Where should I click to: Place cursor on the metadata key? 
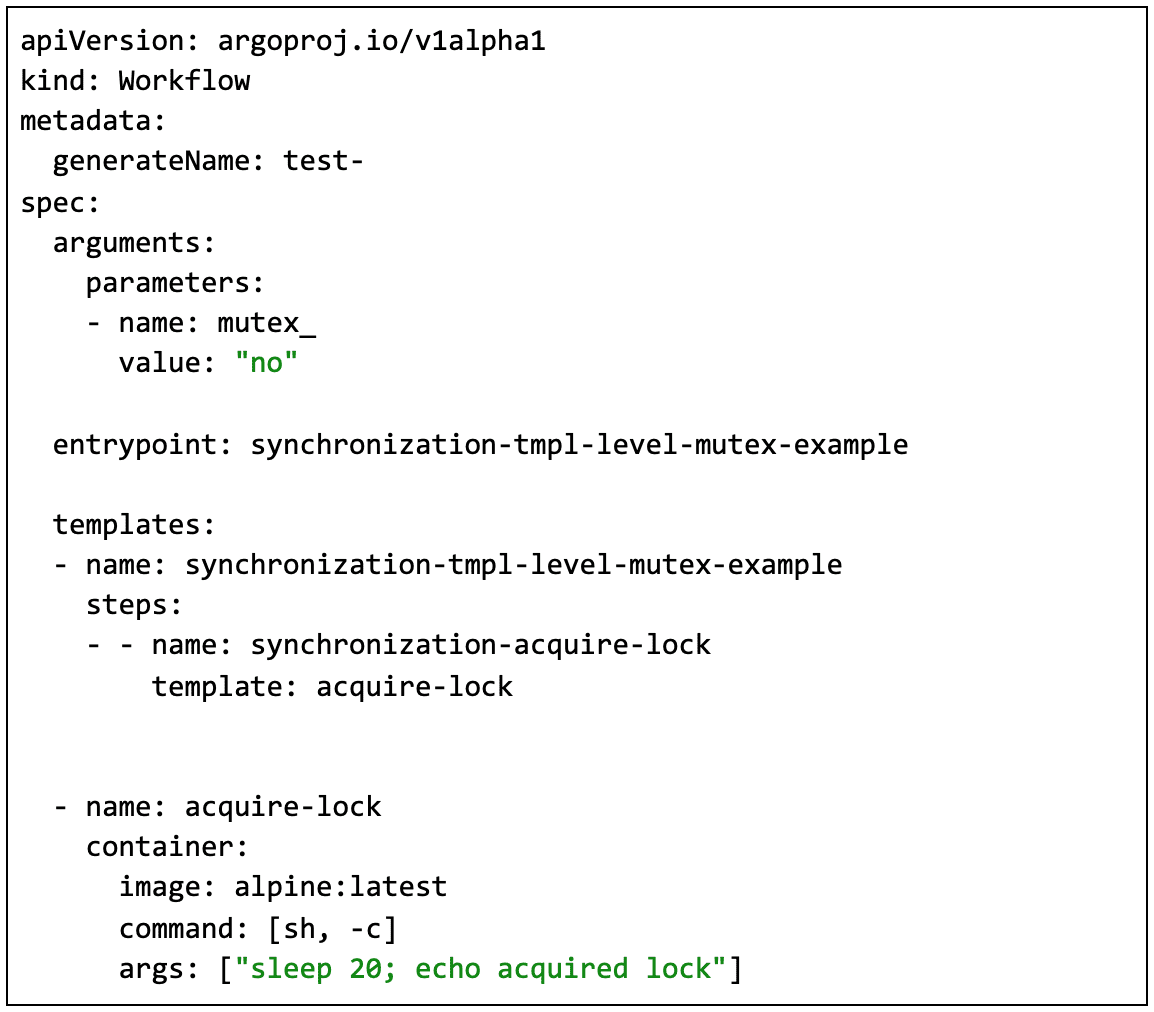pyautogui.click(x=88, y=121)
